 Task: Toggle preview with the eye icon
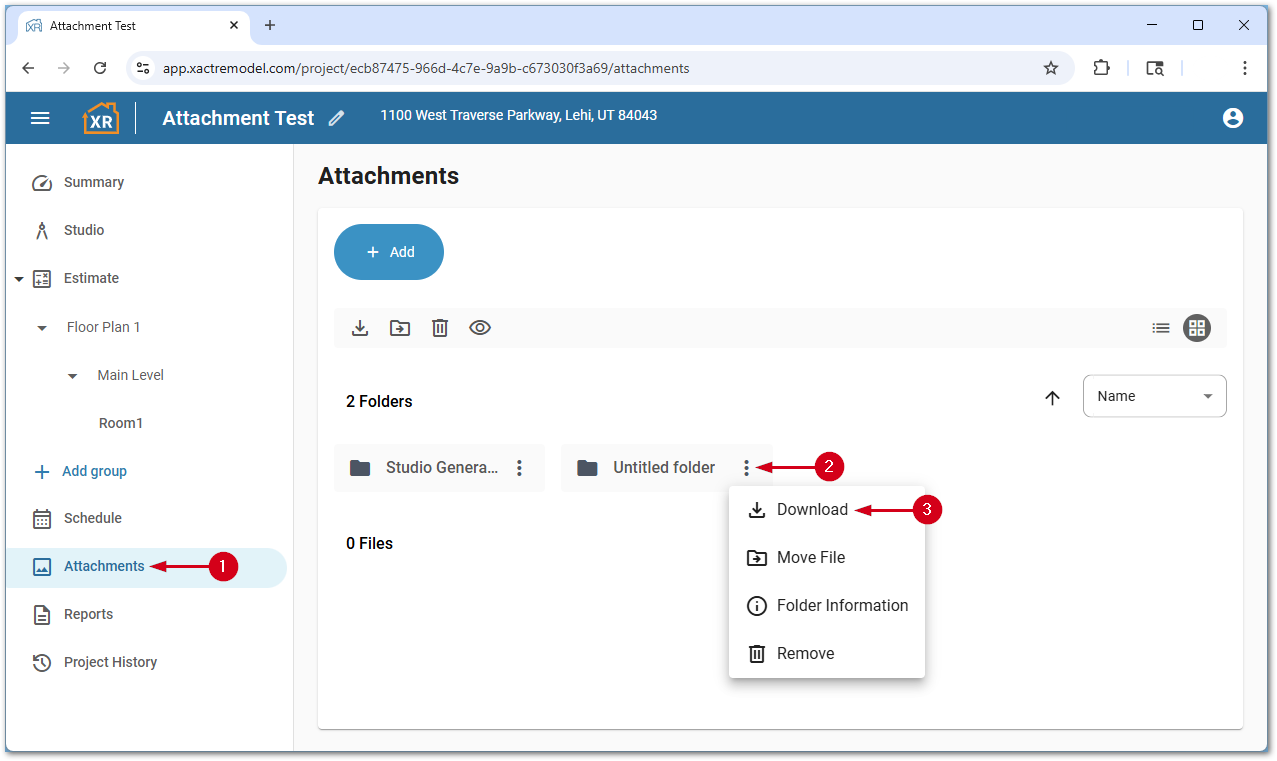[x=480, y=328]
